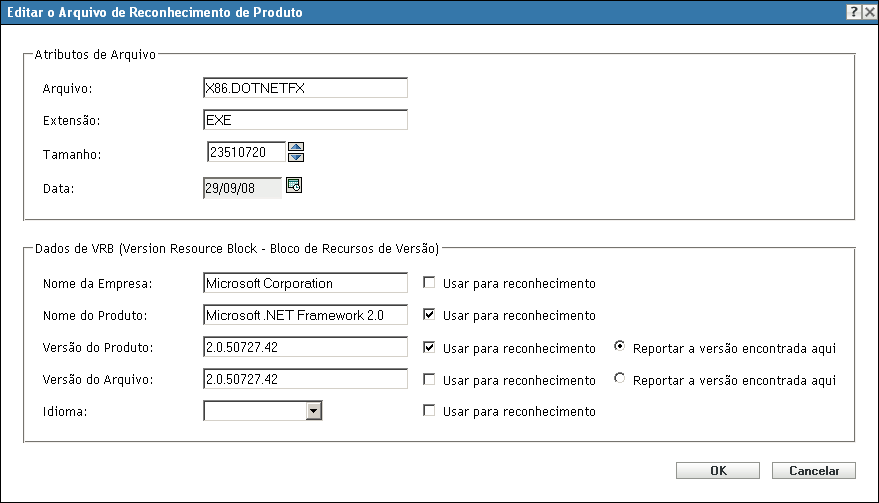Select report version radio for Versão do Produto
Screen dimensions: 879x503
coord(621,347)
